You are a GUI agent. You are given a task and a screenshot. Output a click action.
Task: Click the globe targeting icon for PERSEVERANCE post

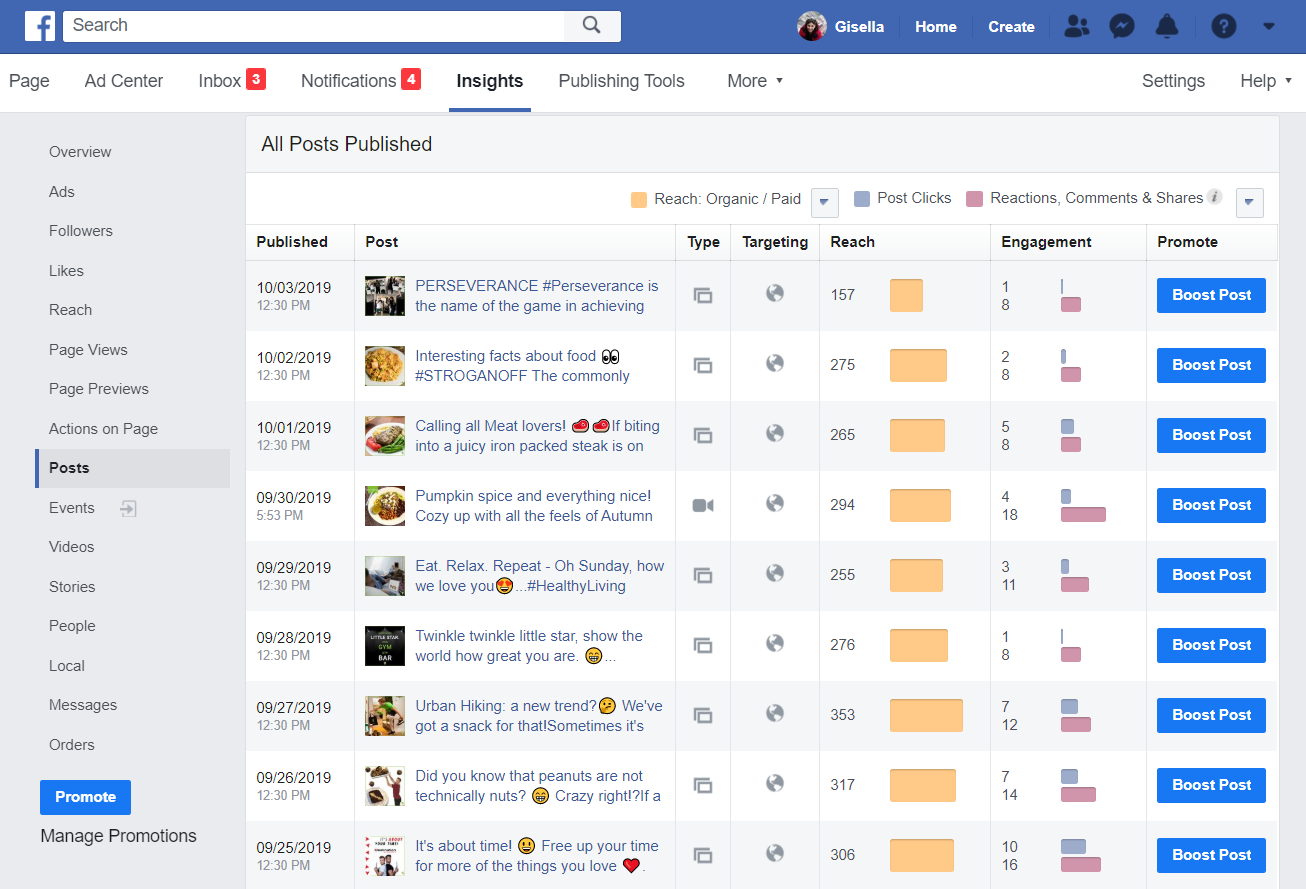[775, 293]
